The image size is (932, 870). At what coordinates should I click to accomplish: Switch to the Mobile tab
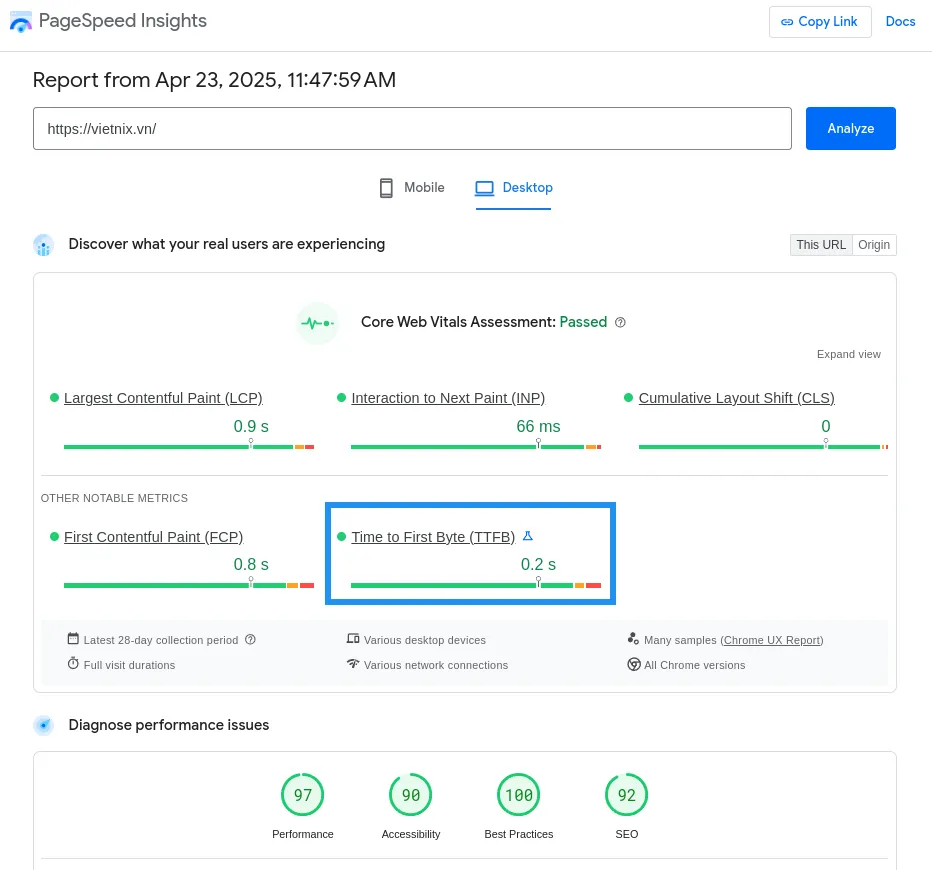pos(411,188)
